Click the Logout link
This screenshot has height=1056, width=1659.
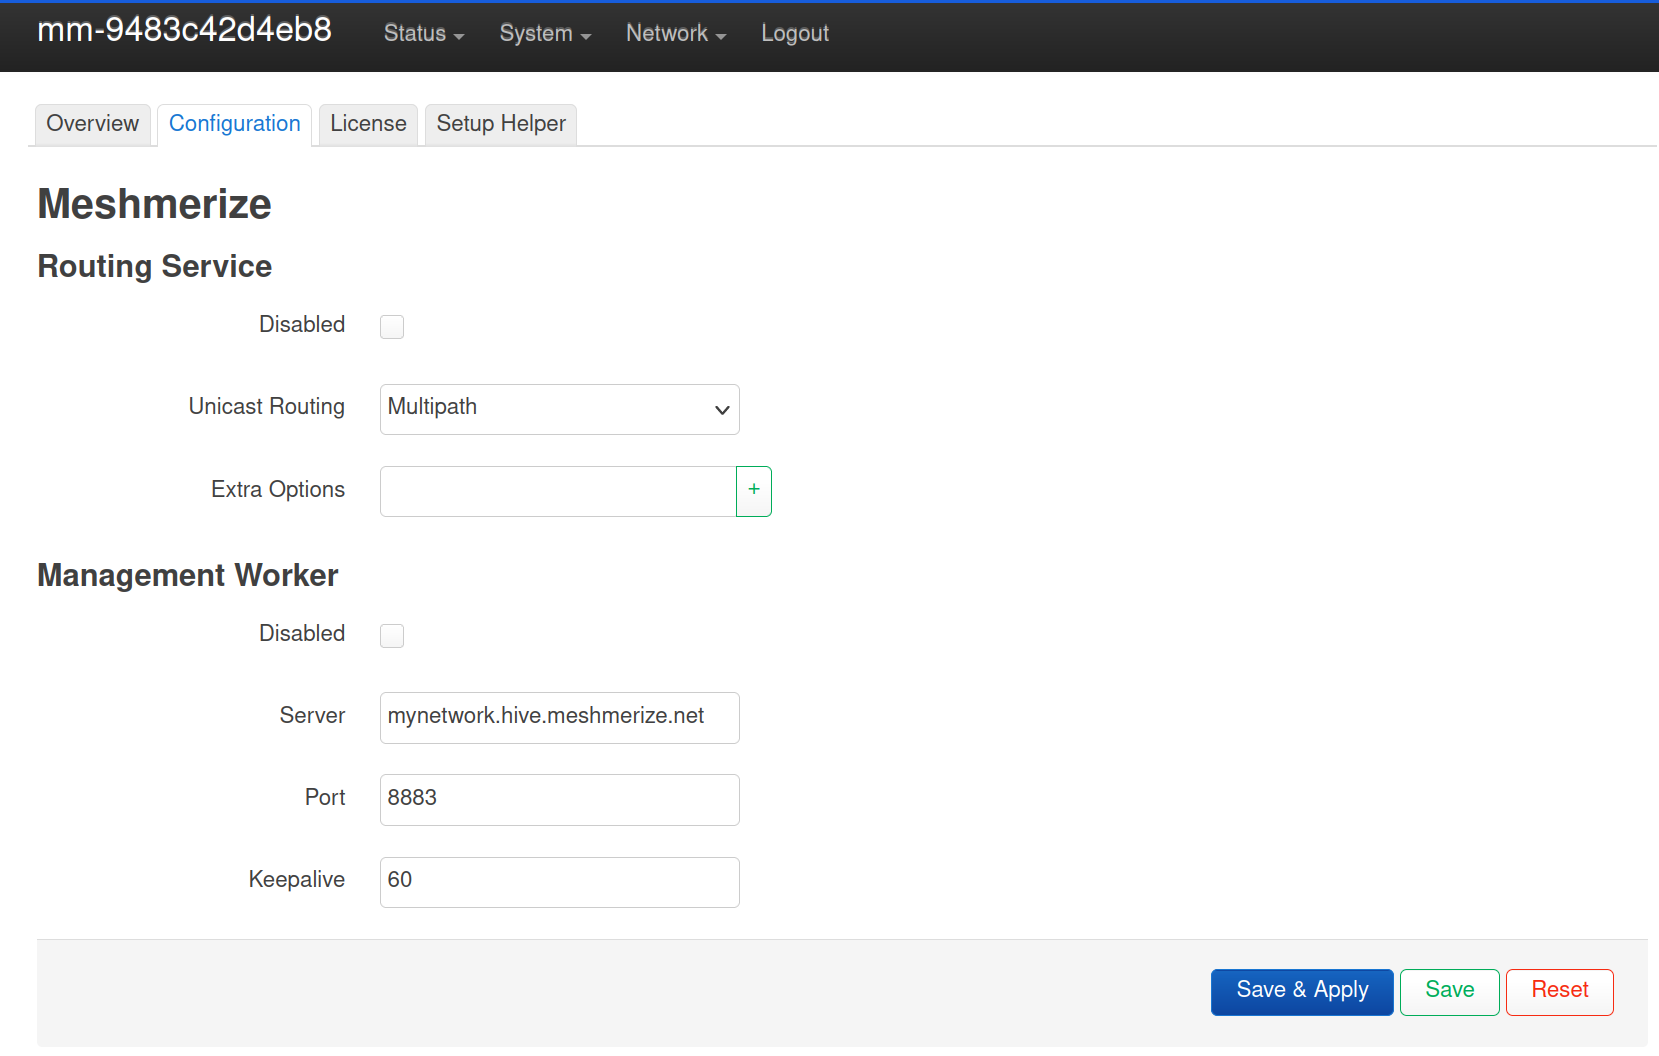pyautogui.click(x=795, y=33)
